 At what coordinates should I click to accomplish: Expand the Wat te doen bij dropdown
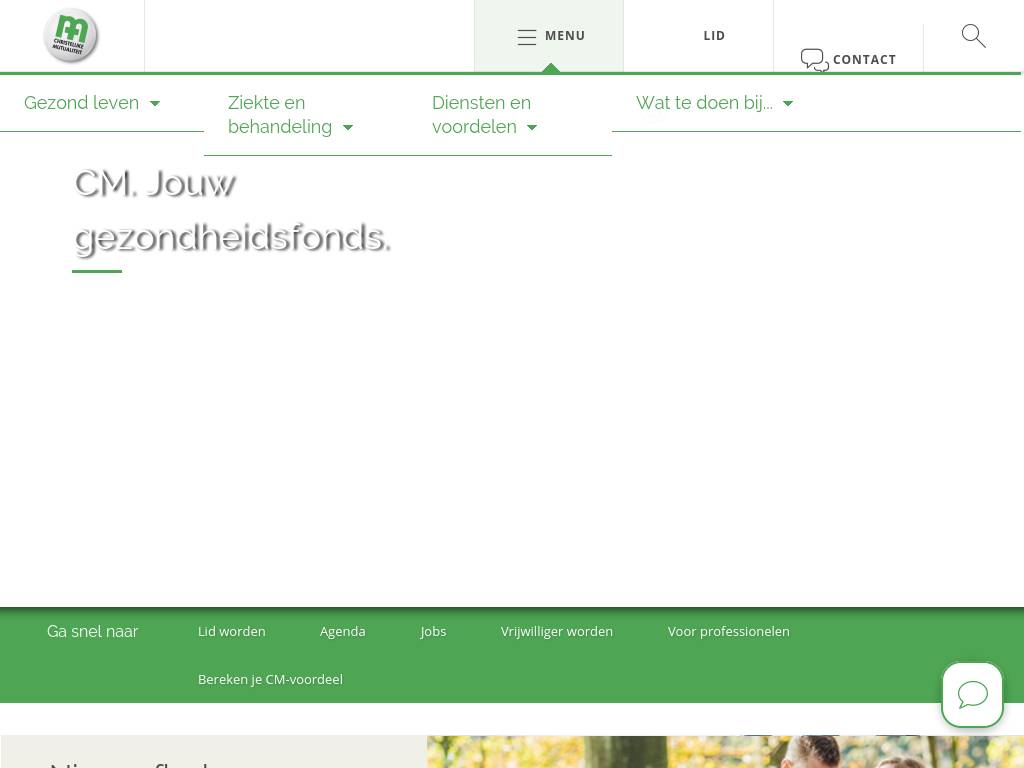(x=788, y=103)
